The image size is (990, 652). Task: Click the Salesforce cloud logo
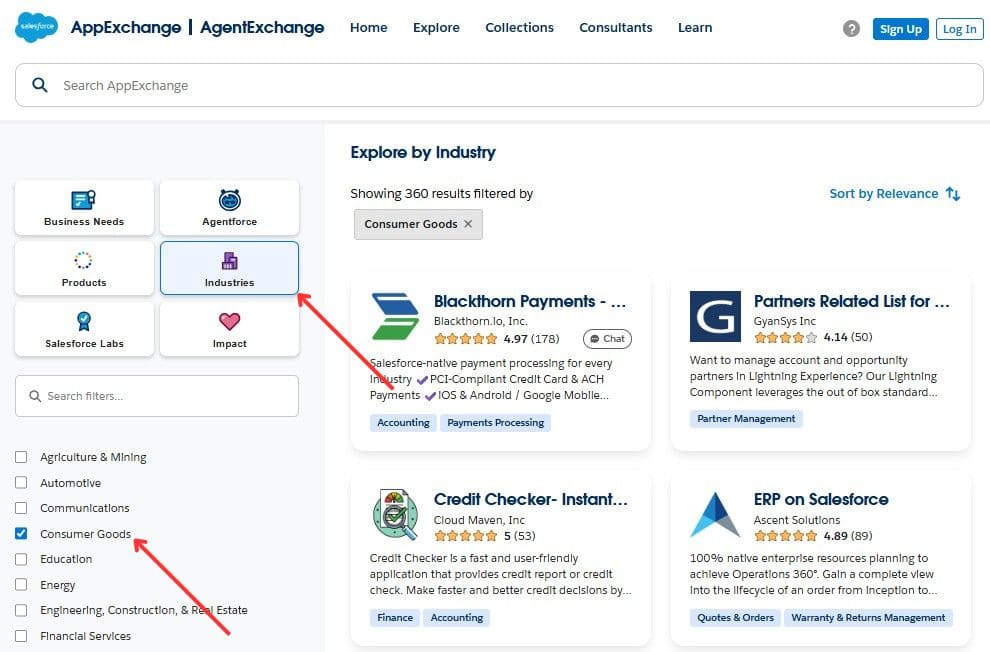pyautogui.click(x=36, y=27)
